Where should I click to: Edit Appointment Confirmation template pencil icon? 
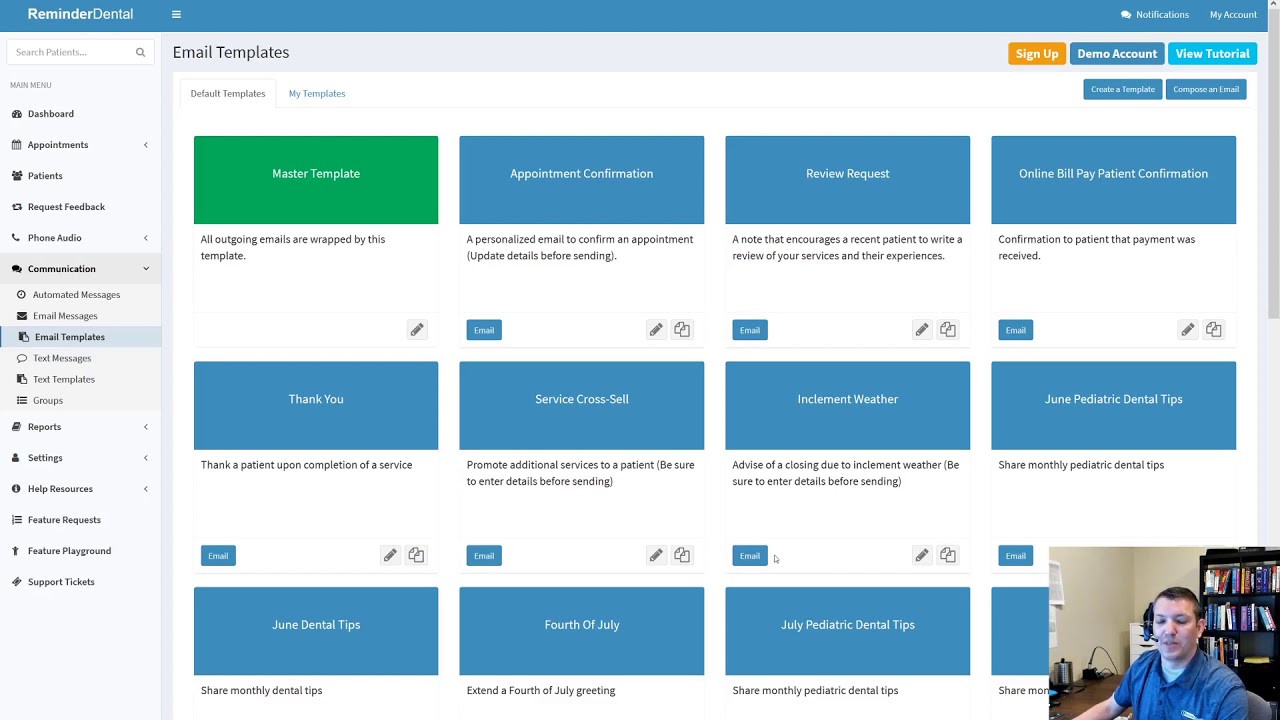coord(656,330)
